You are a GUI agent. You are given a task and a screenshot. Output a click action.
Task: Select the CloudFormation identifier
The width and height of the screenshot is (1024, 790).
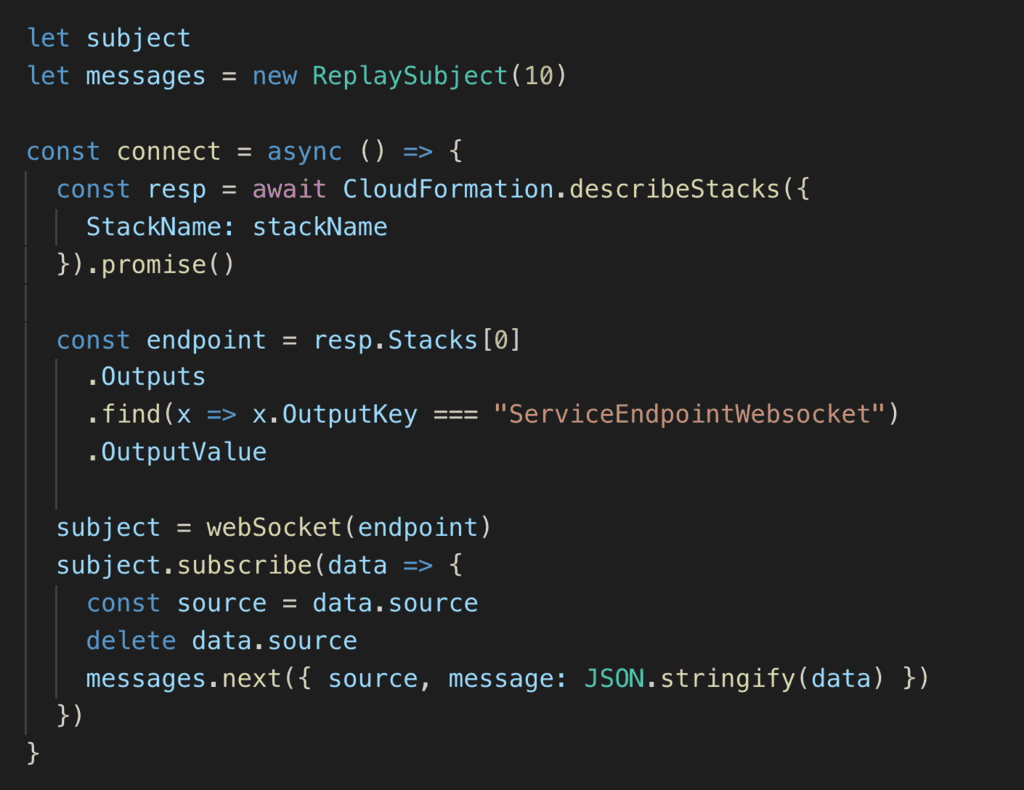448,189
